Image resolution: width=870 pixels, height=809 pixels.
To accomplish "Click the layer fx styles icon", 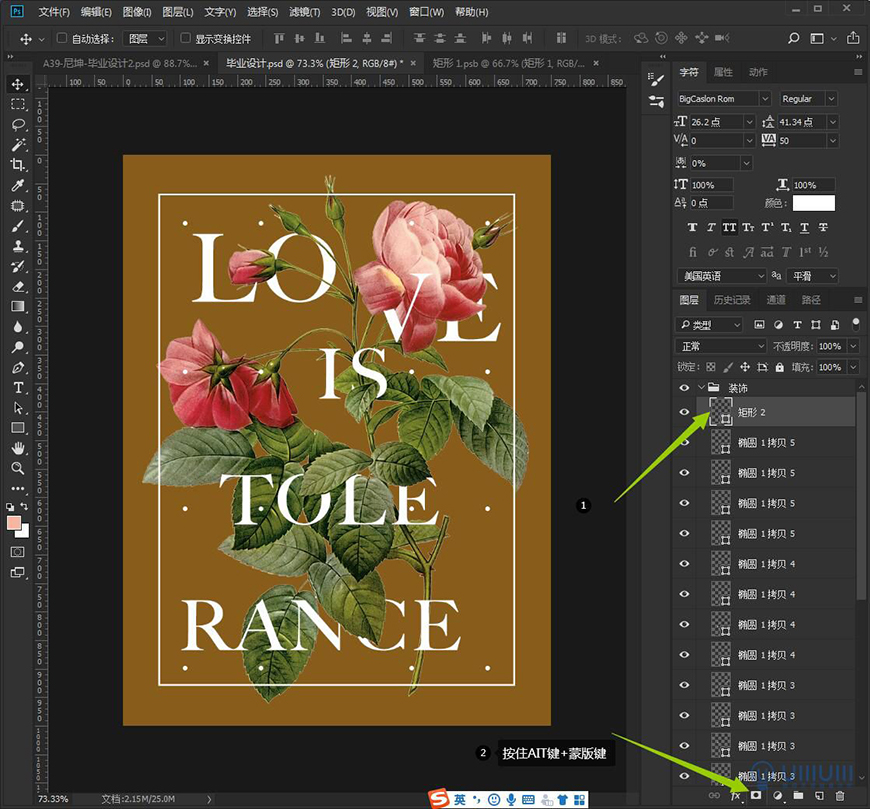I will (x=736, y=796).
